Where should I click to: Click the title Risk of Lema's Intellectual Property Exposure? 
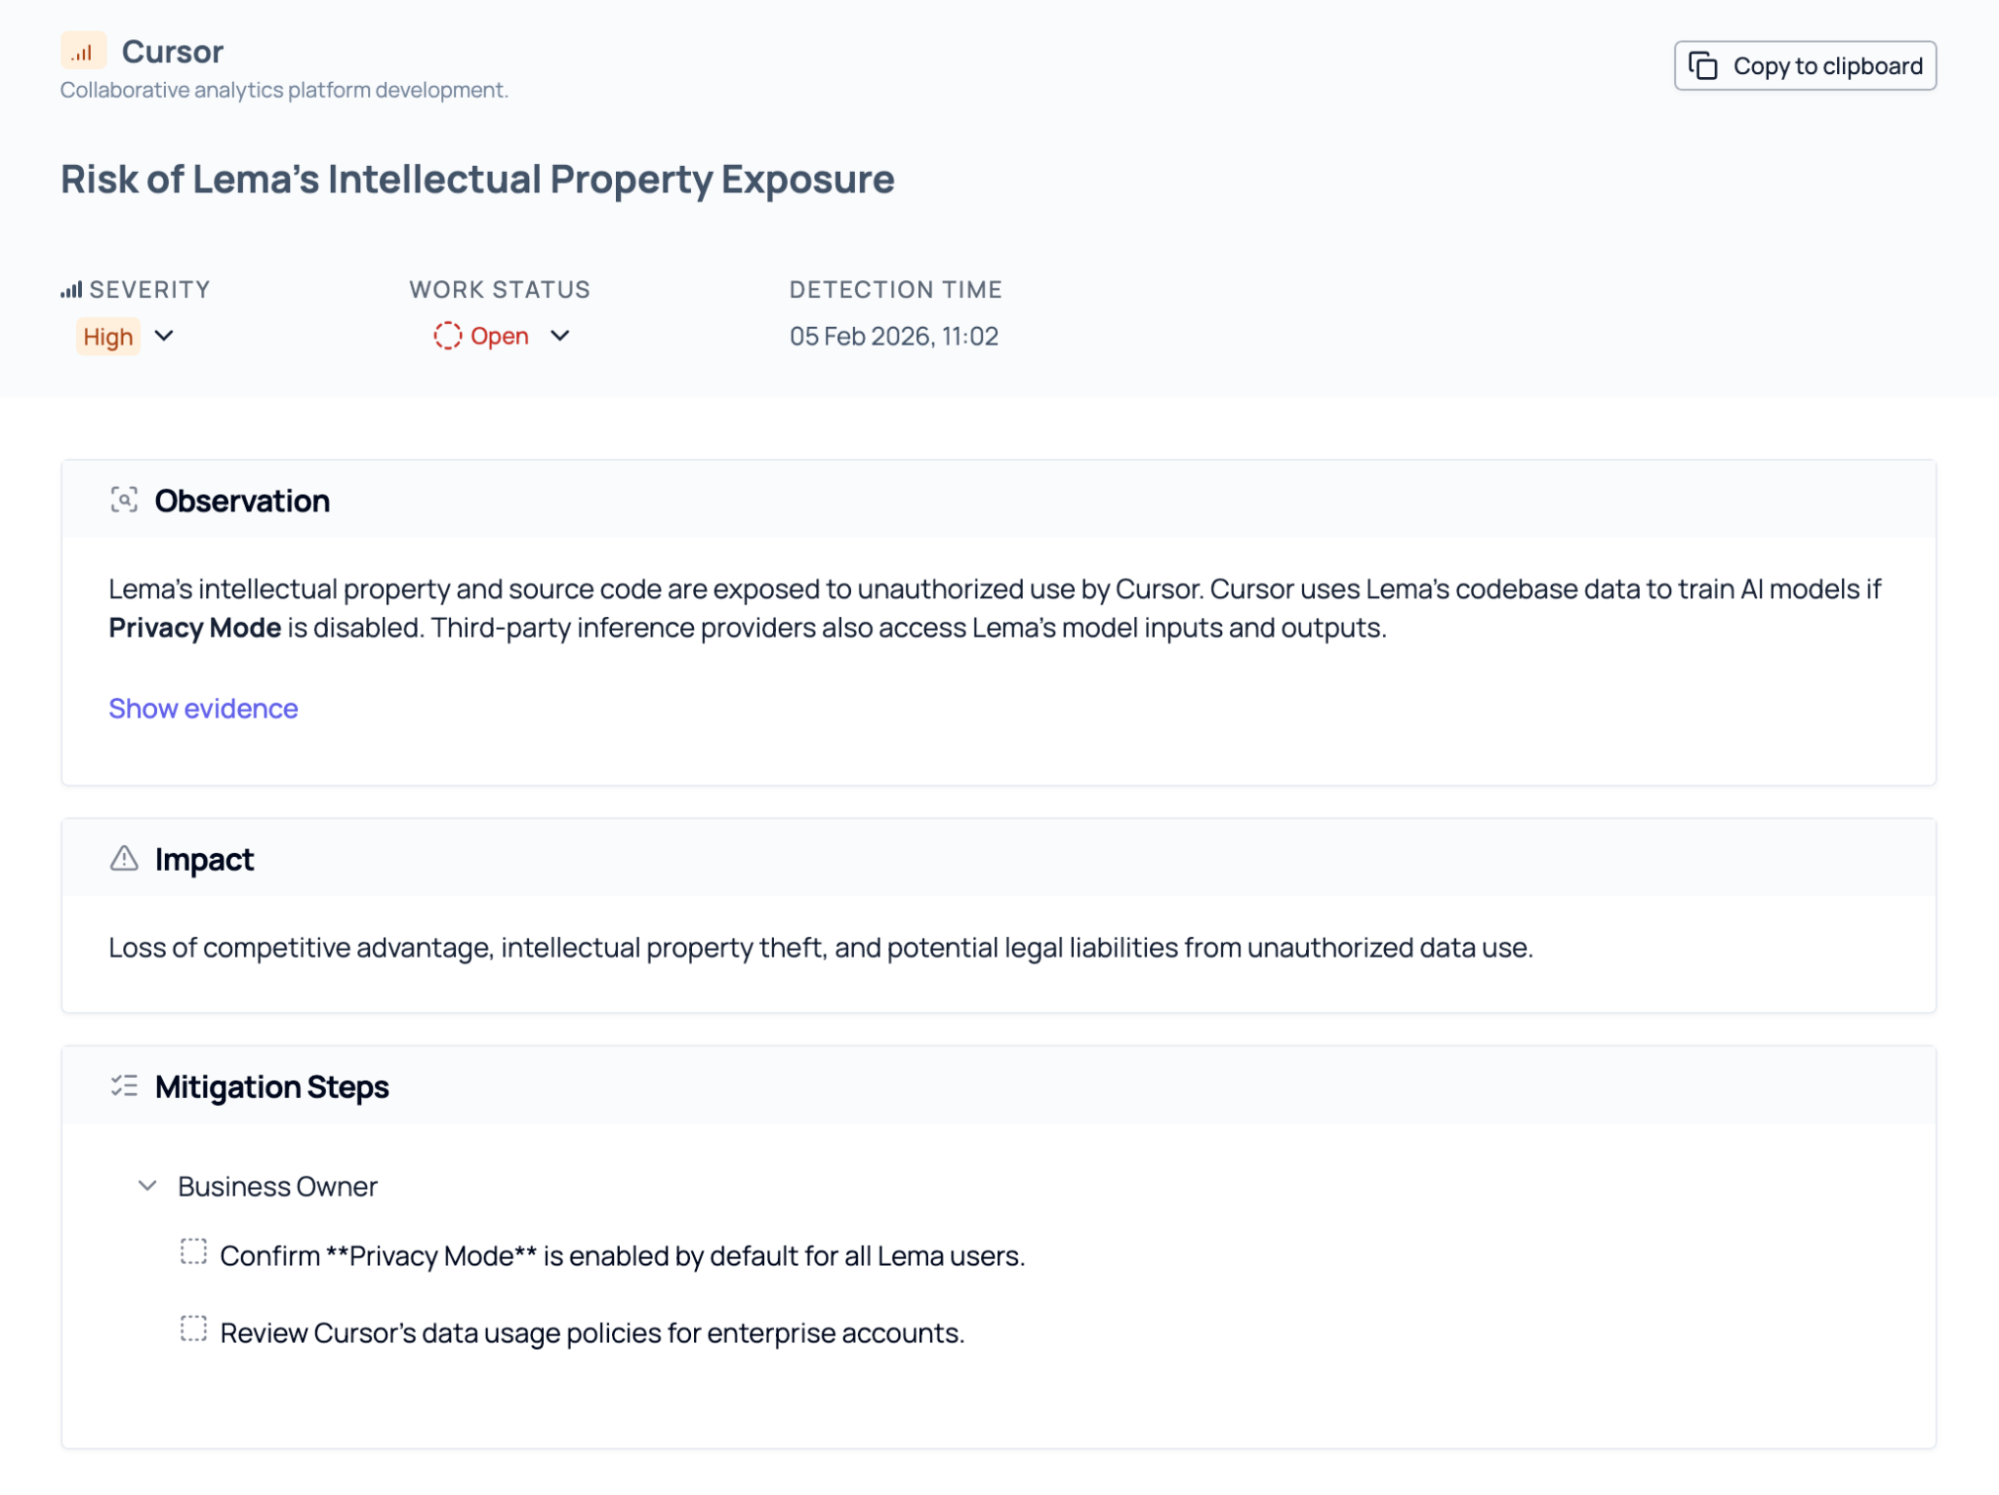point(477,180)
